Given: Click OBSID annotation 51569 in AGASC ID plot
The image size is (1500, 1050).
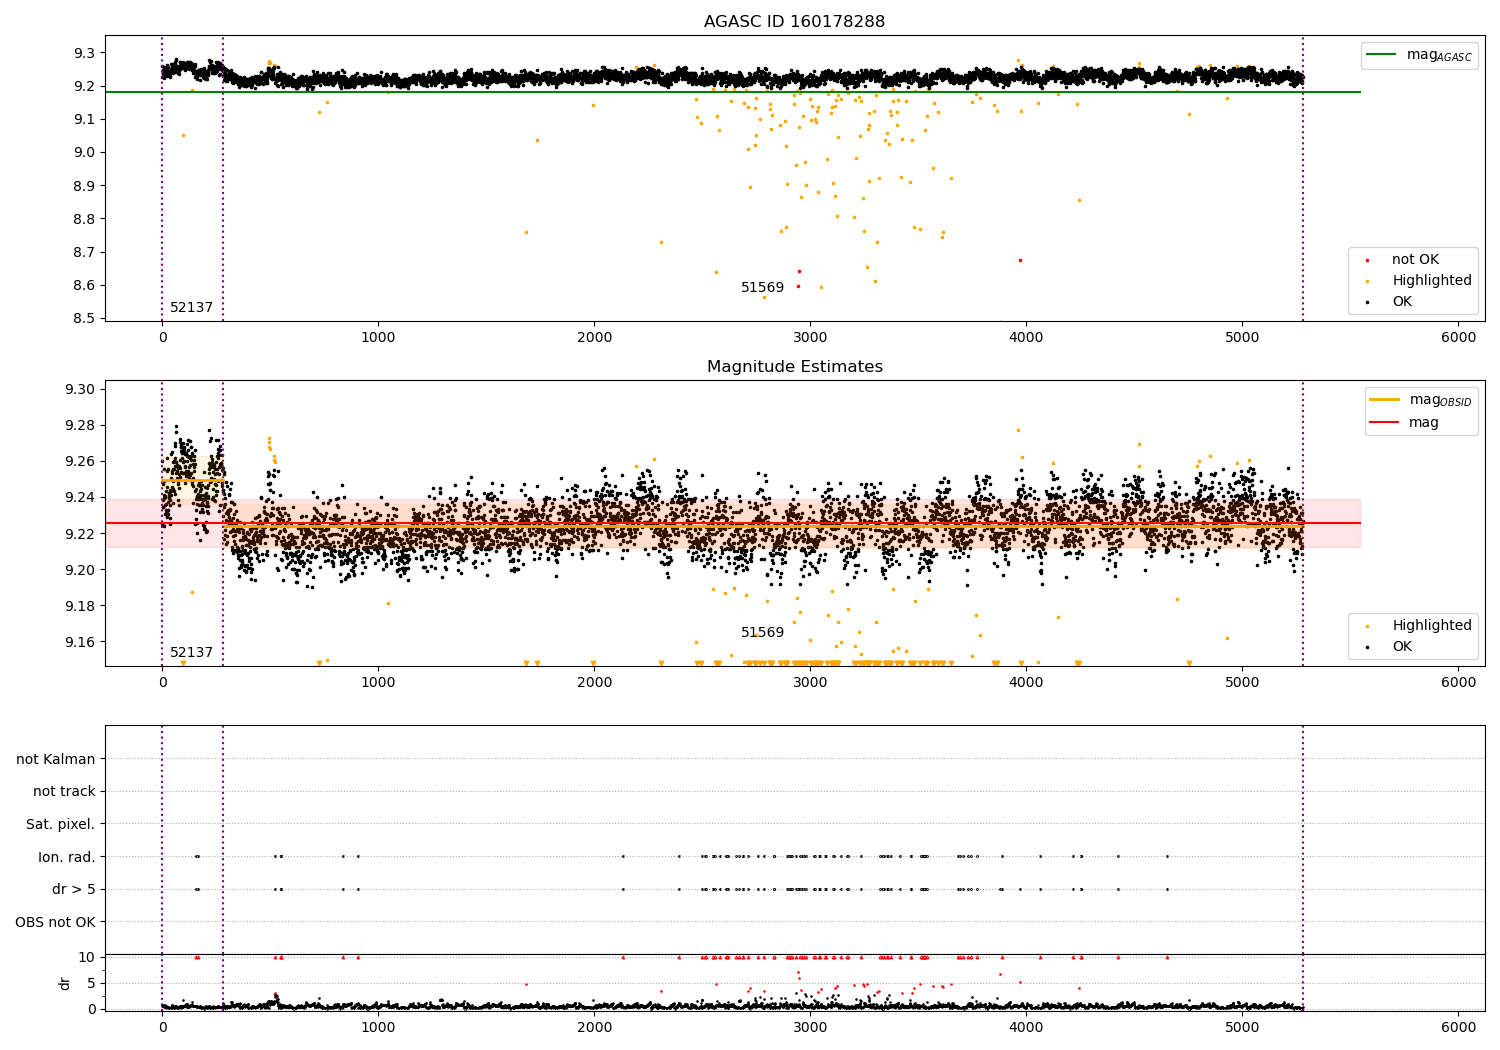Looking at the screenshot, I should 762,288.
